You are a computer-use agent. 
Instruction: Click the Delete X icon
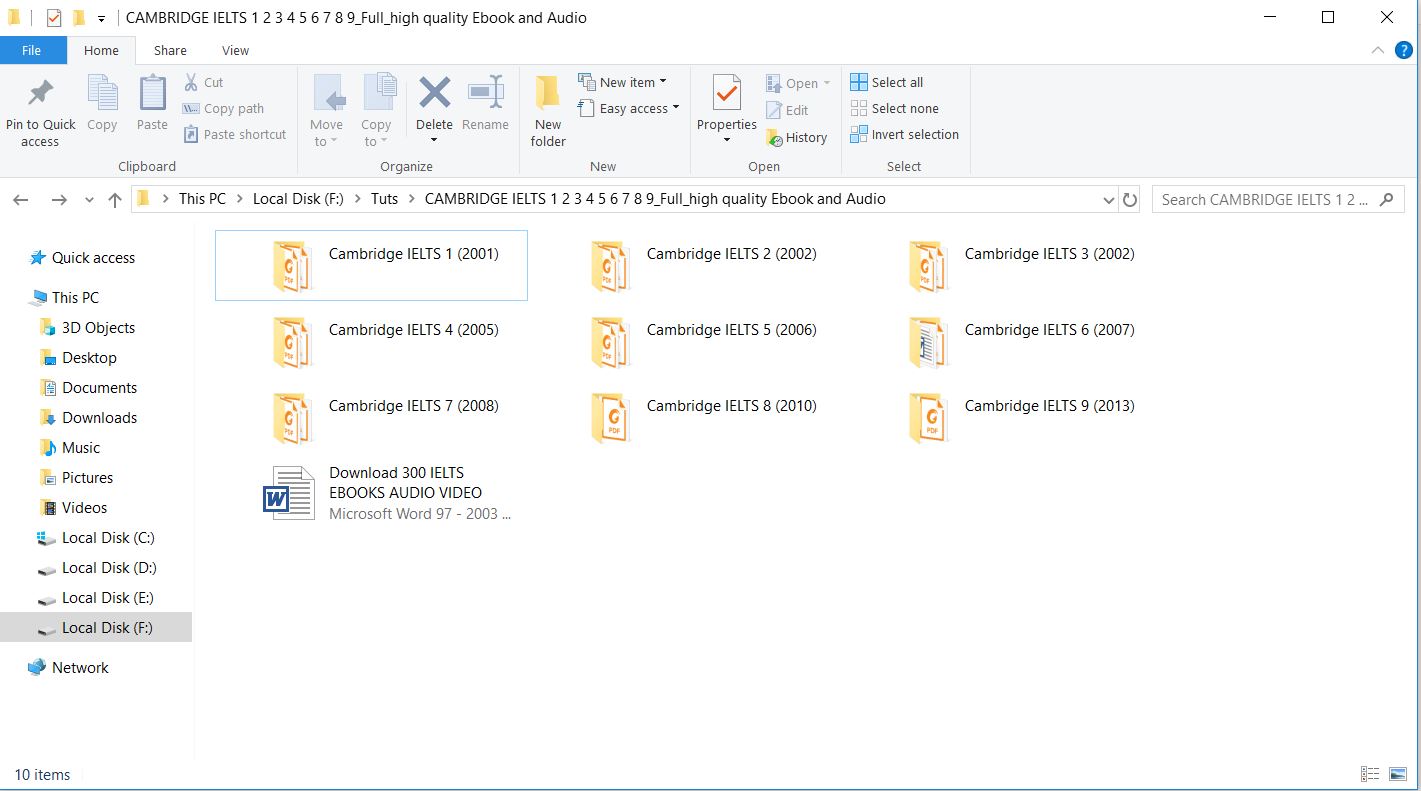(434, 94)
